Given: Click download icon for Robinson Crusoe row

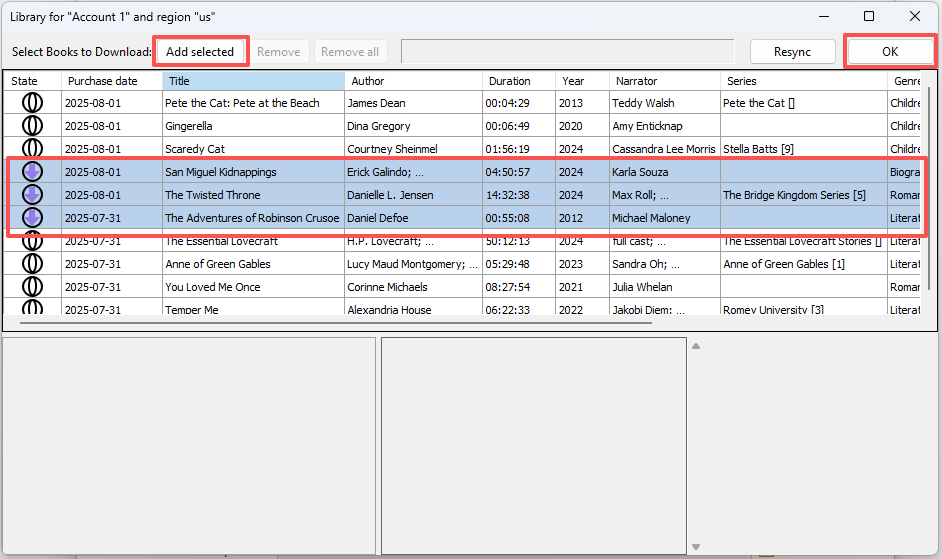Looking at the screenshot, I should tap(32, 218).
